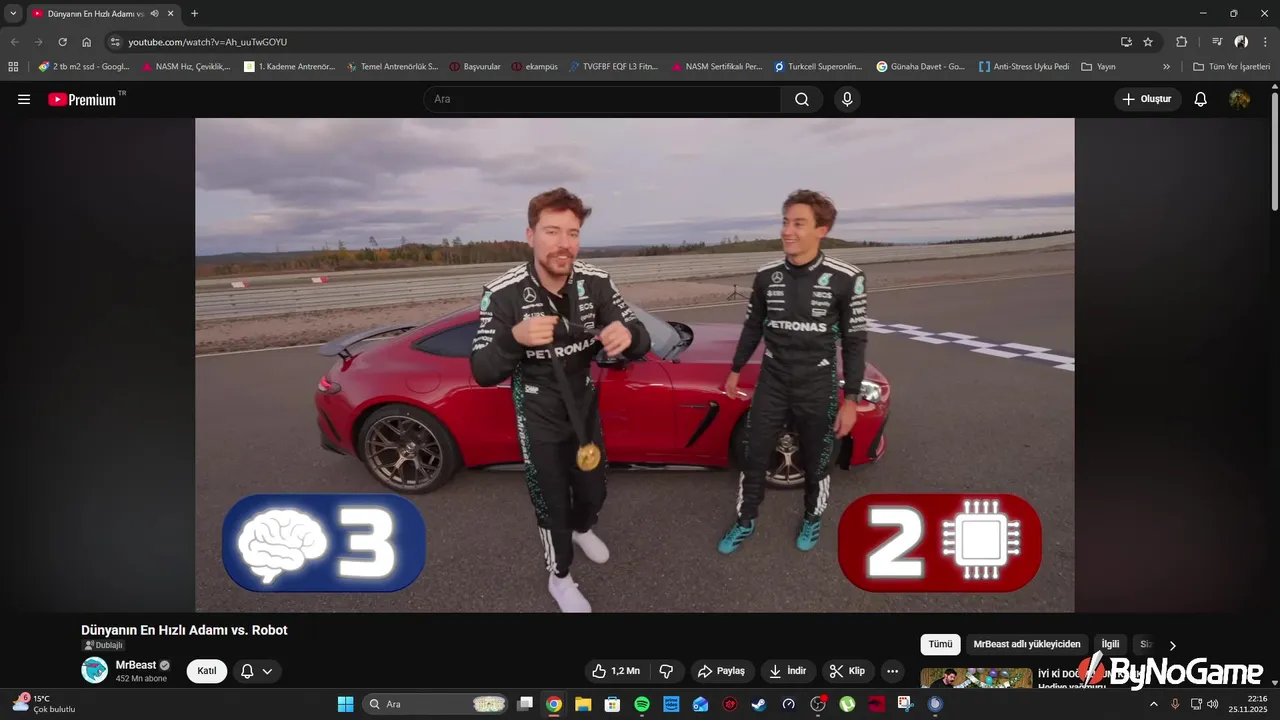1280x720 pixels.
Task: Open ekampüs bookmark
Action: [534, 66]
